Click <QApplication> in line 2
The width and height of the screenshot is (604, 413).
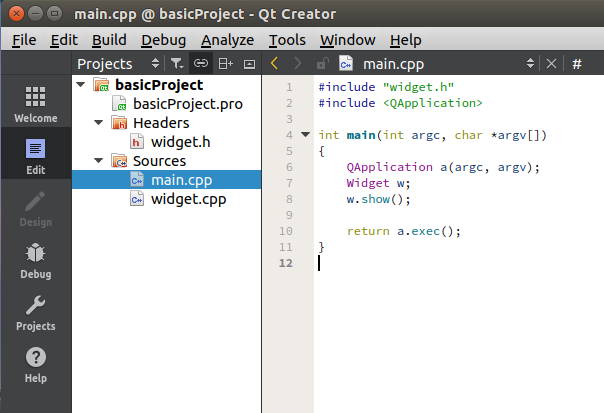click(x=432, y=103)
